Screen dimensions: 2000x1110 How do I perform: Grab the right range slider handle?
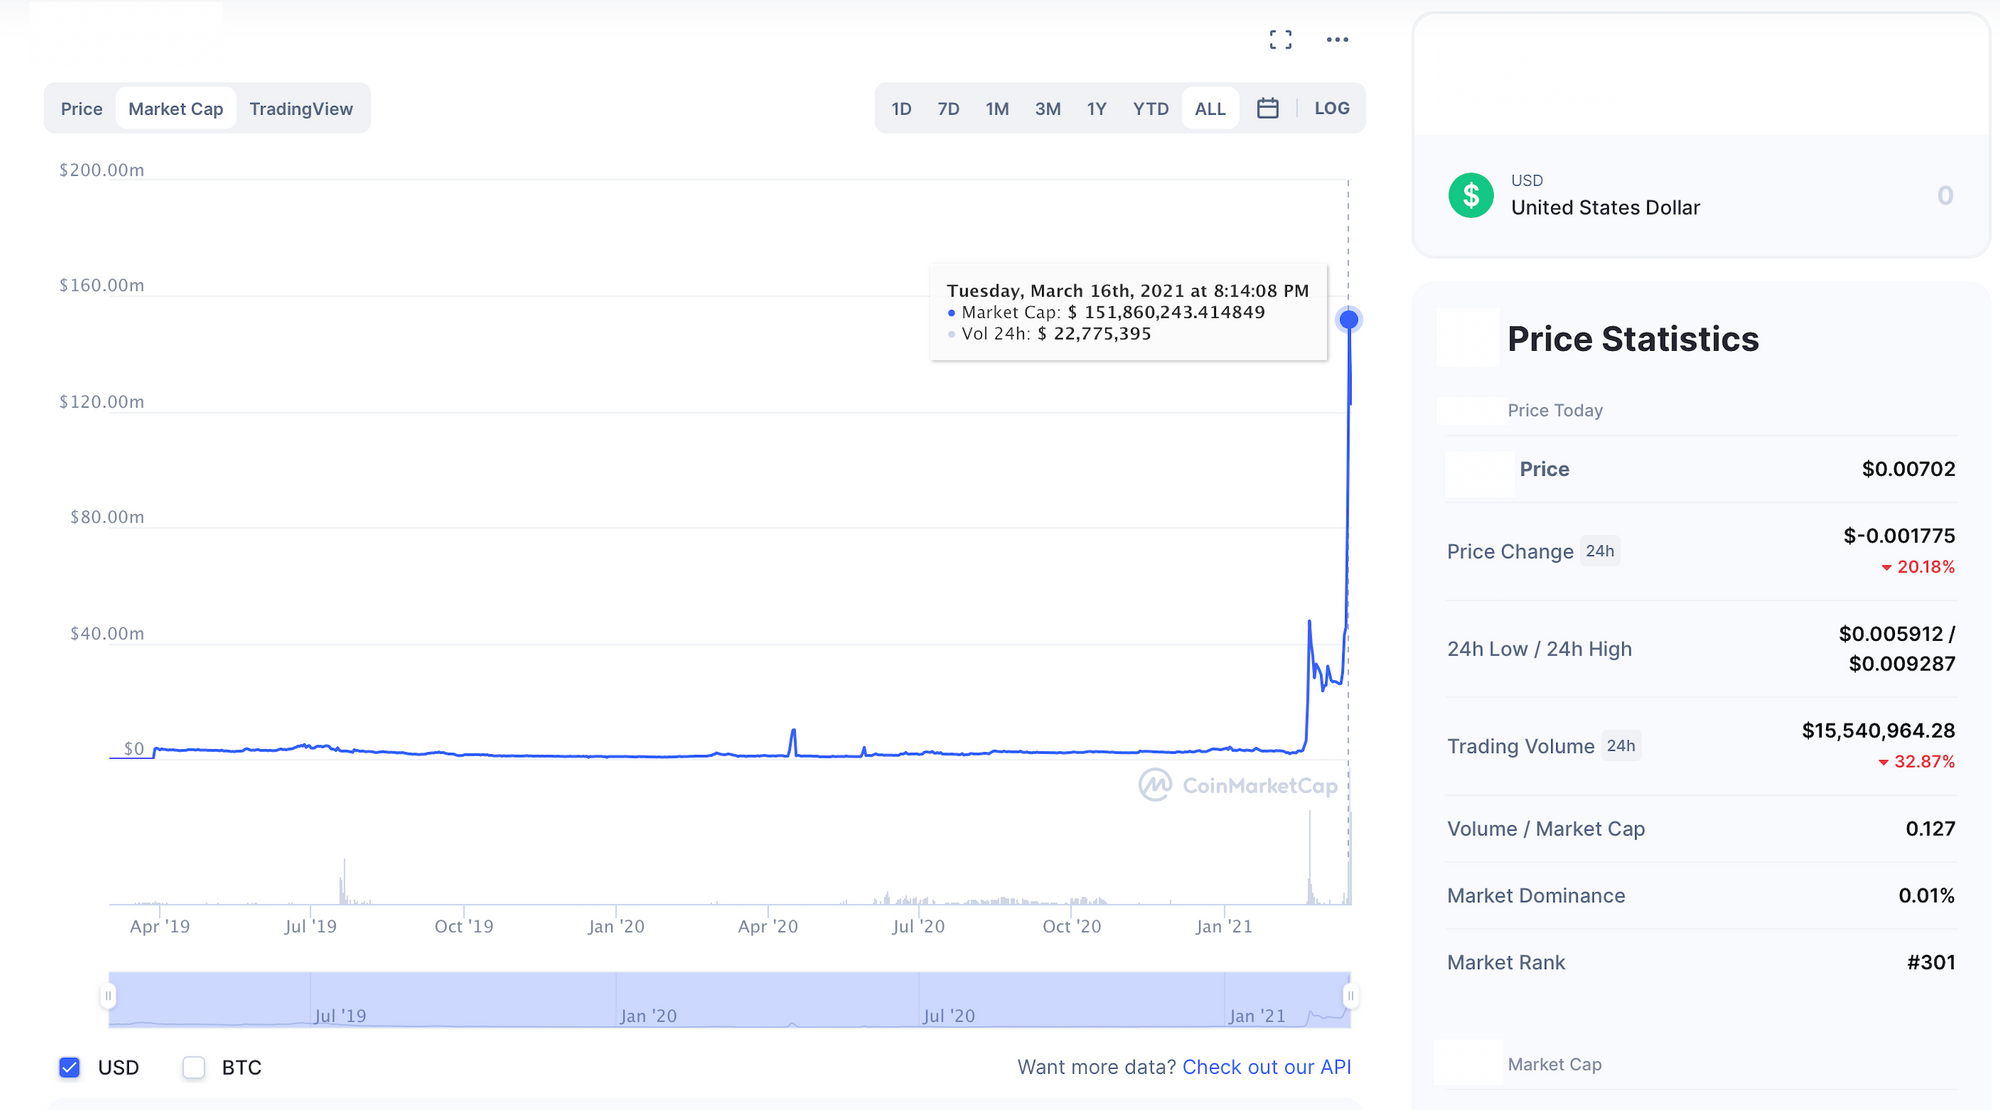point(1351,996)
